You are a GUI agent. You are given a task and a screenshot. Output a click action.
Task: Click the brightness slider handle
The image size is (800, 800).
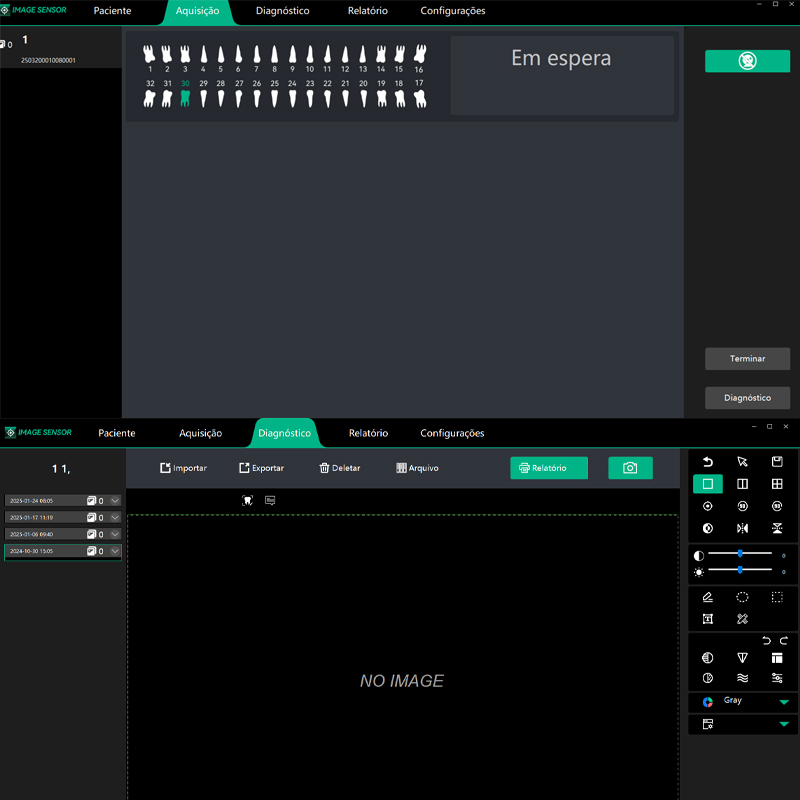click(x=740, y=570)
